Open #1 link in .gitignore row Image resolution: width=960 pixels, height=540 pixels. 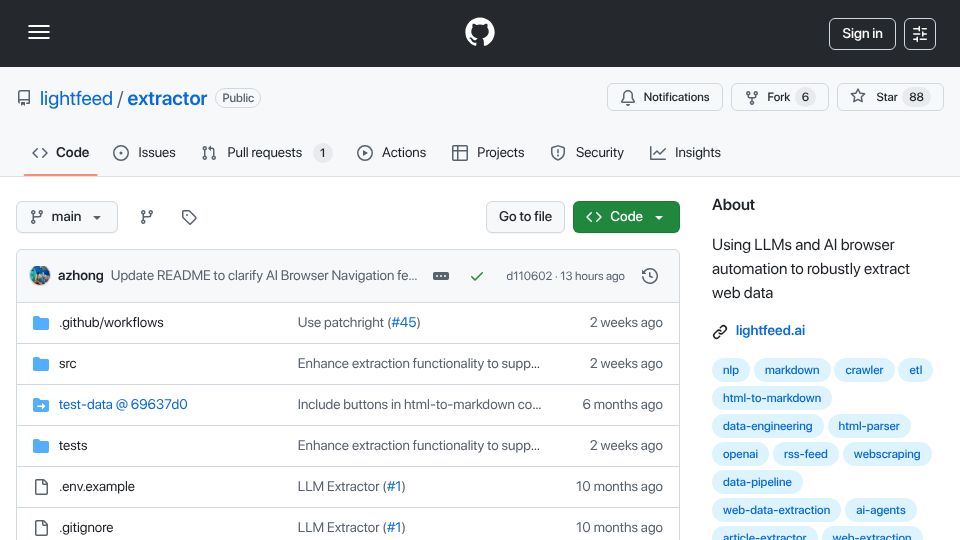pyautogui.click(x=394, y=528)
